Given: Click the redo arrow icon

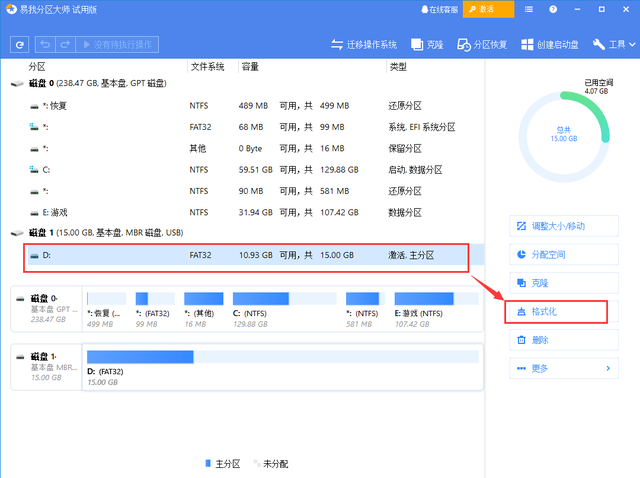Looking at the screenshot, I should (x=65, y=45).
